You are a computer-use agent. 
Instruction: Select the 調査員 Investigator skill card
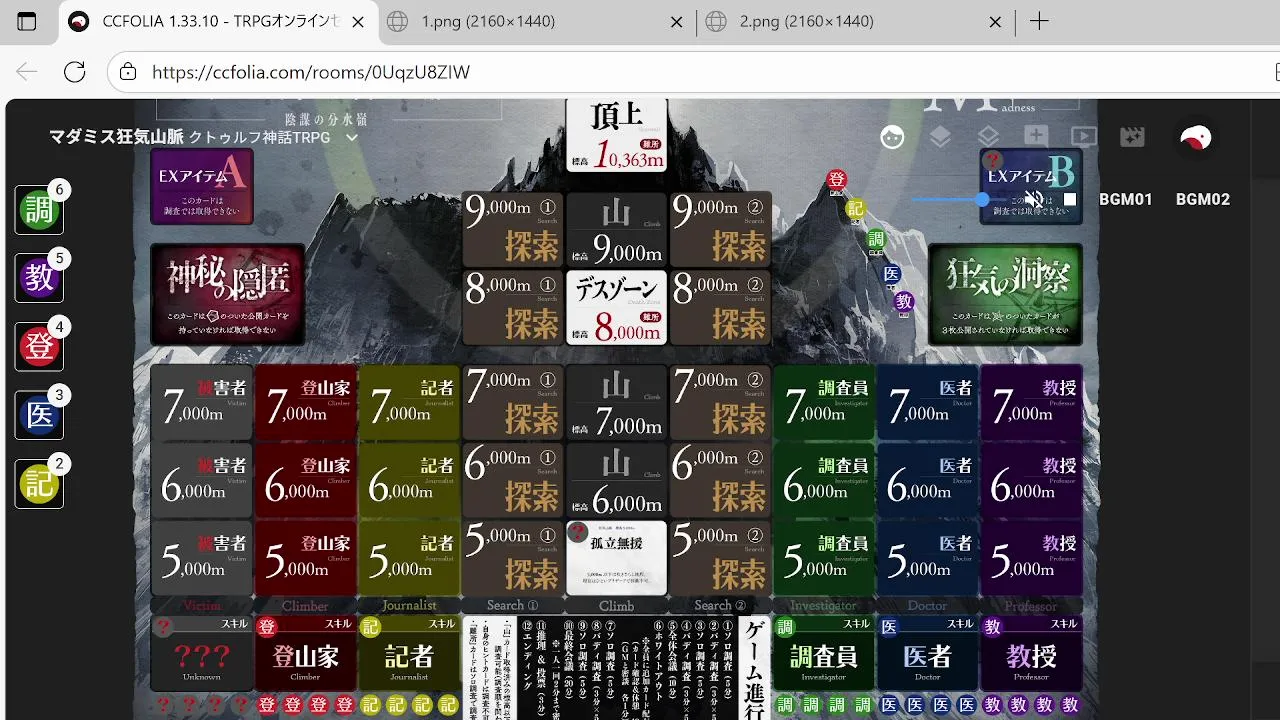pyautogui.click(x=824, y=653)
